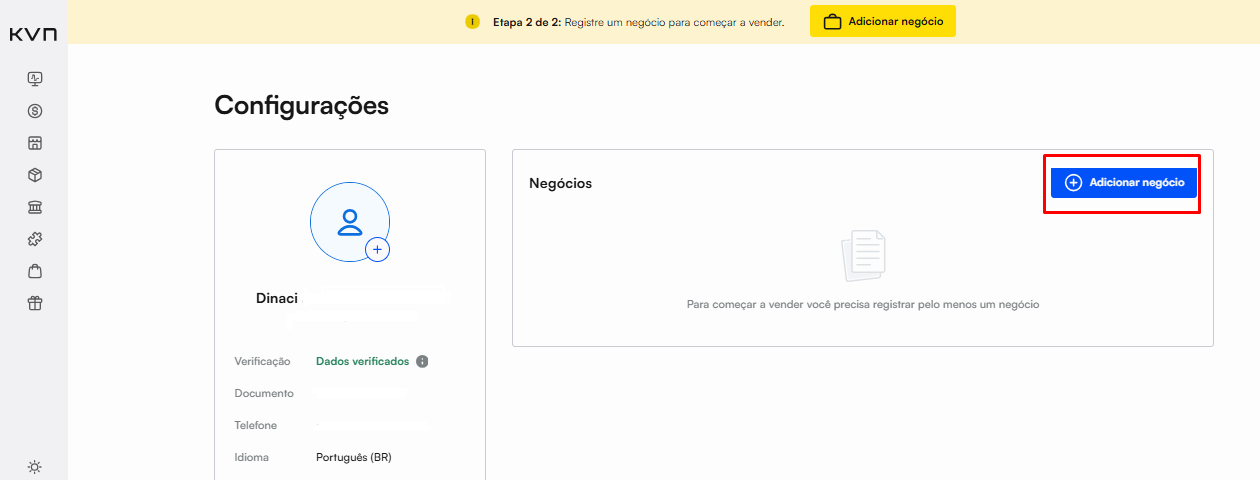Click the Negócios section heading

point(560,183)
